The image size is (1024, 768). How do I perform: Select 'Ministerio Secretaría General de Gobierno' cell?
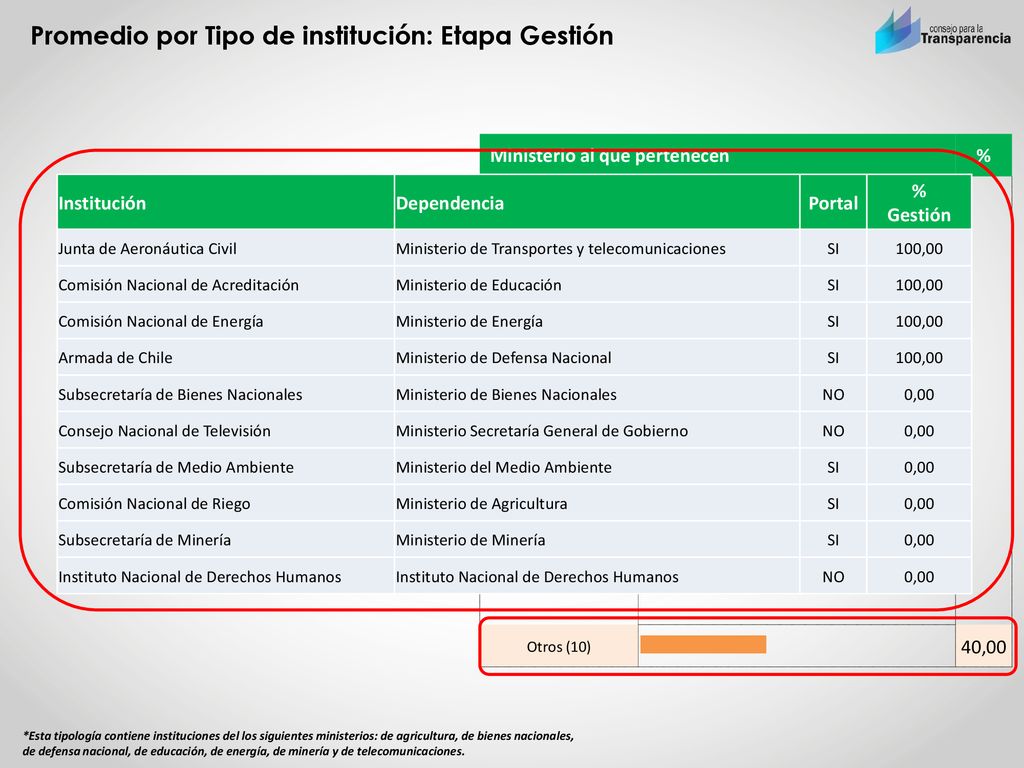[x=597, y=431]
